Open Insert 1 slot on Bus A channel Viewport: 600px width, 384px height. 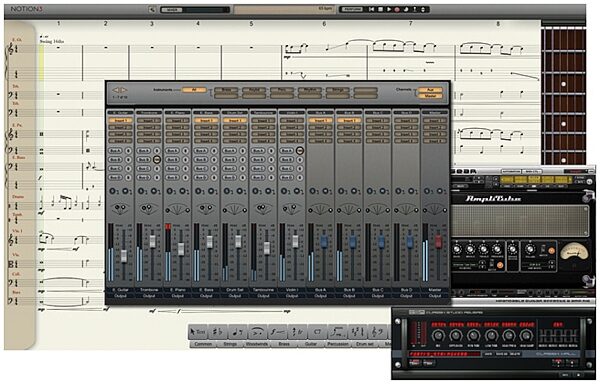tap(320, 120)
